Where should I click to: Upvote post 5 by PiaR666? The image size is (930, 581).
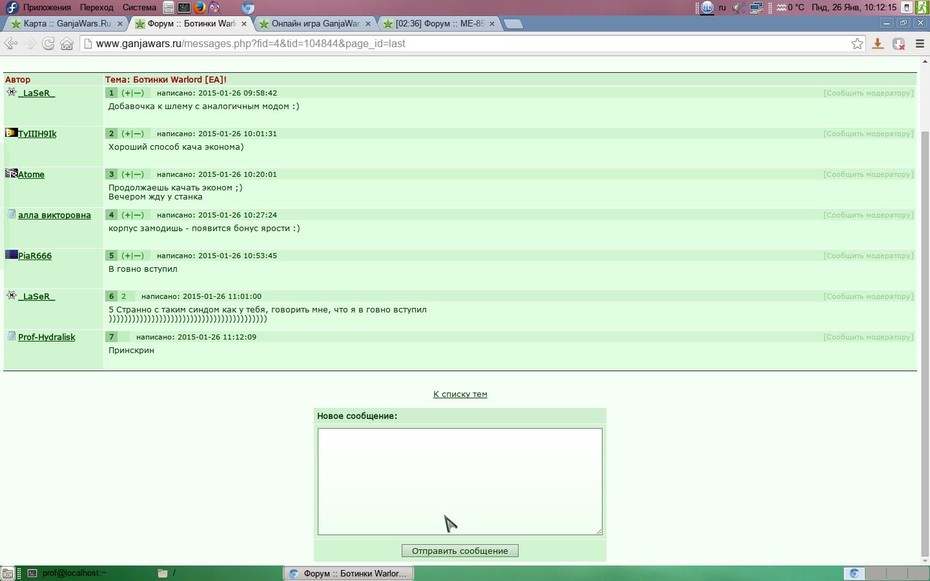pyautogui.click(x=127, y=256)
